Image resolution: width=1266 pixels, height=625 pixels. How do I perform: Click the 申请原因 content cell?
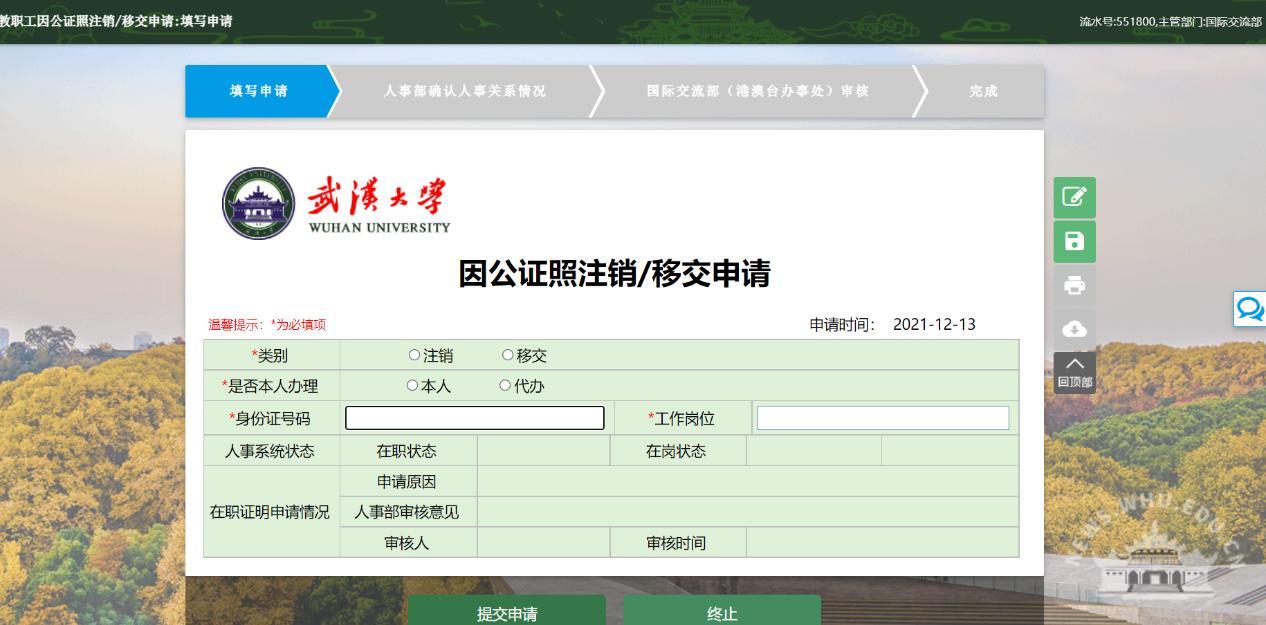pyautogui.click(x=747, y=481)
